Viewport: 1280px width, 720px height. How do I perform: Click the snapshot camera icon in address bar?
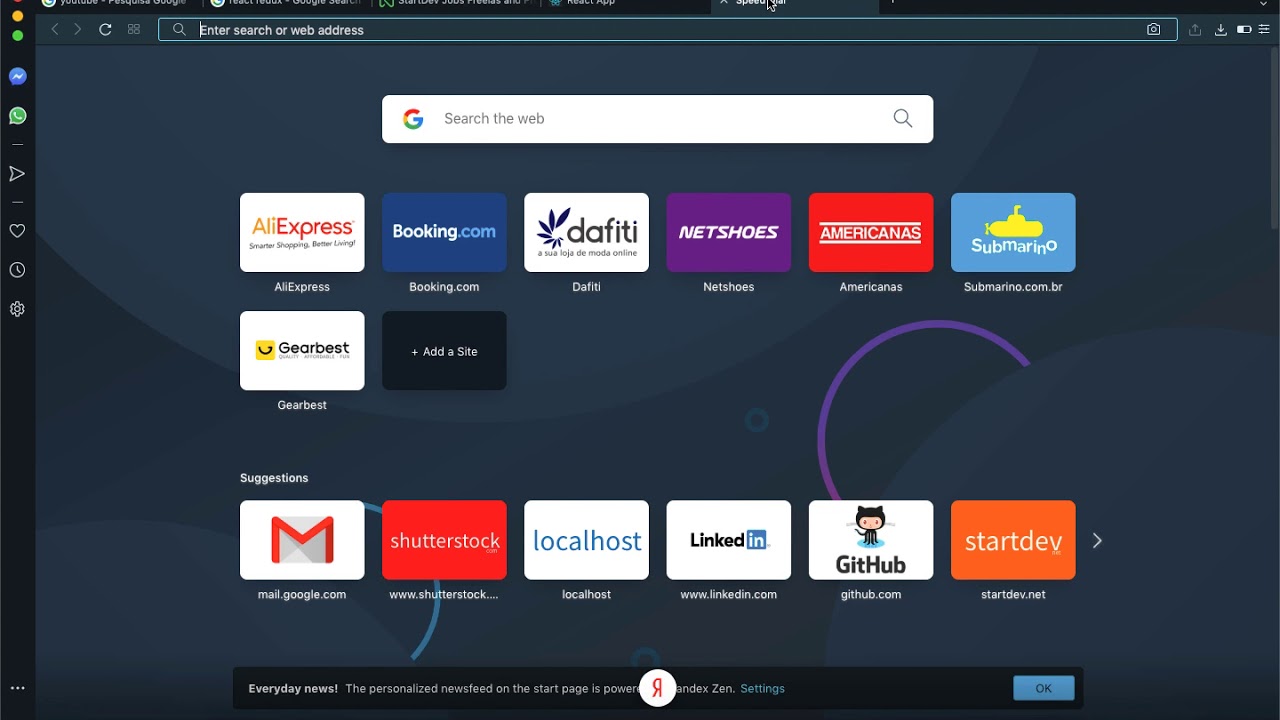pyautogui.click(x=1154, y=30)
